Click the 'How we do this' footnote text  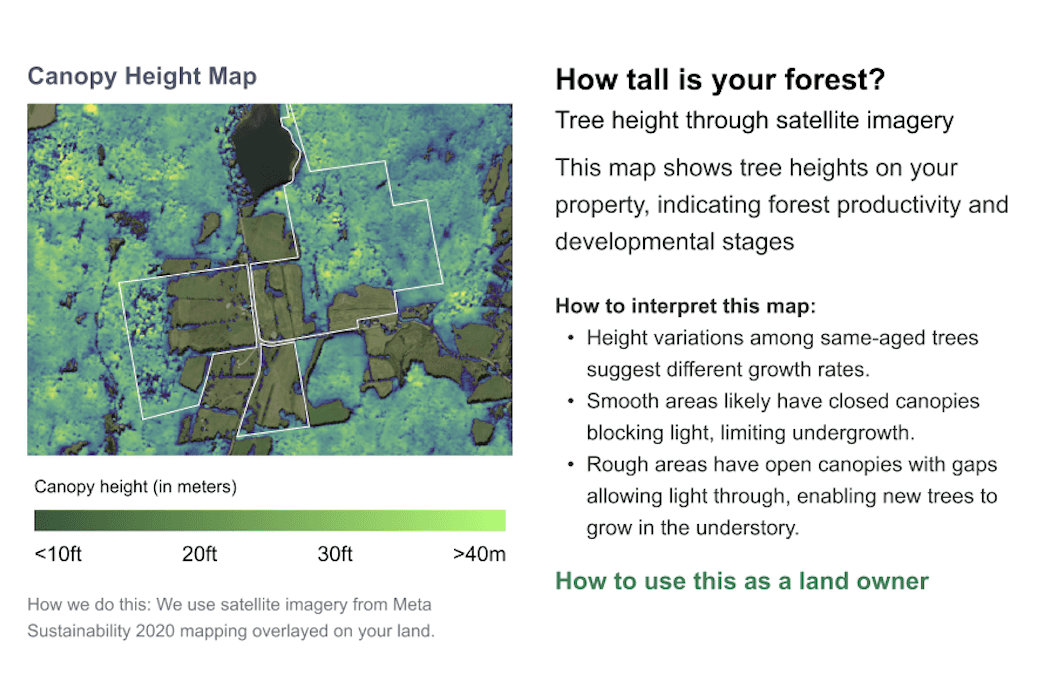pos(231,617)
